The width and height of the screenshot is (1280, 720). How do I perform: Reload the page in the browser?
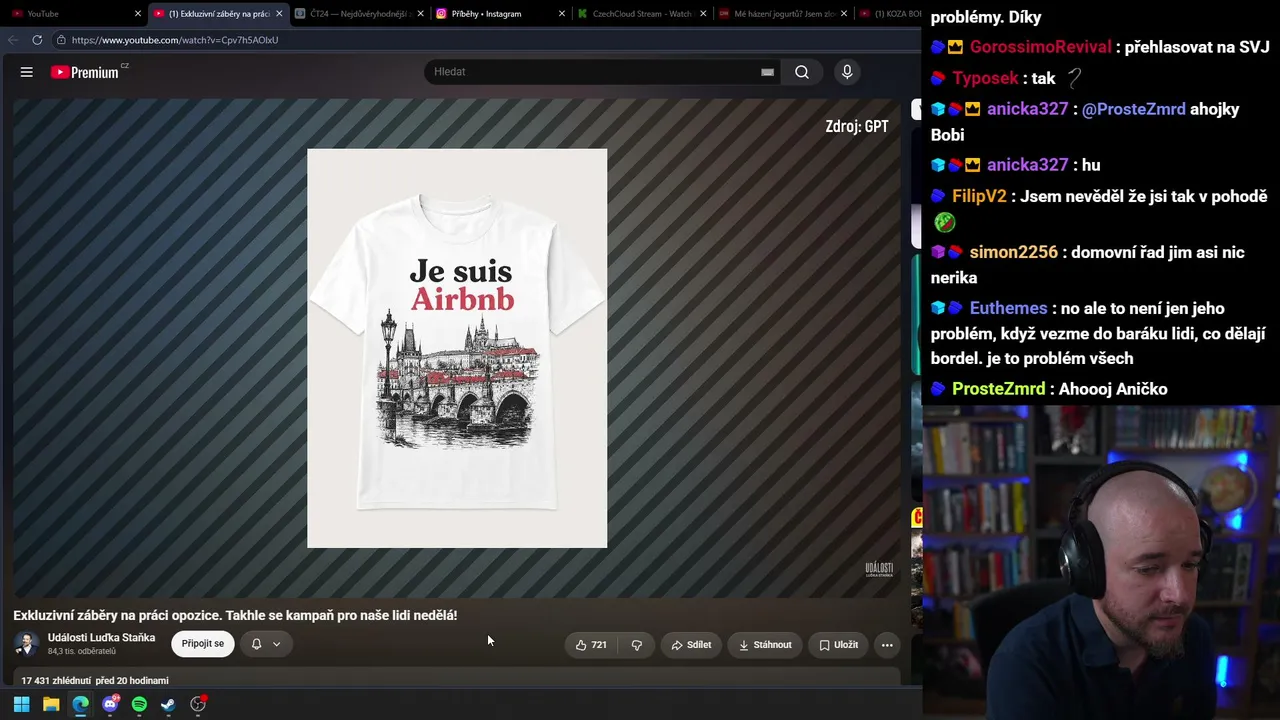[37, 40]
